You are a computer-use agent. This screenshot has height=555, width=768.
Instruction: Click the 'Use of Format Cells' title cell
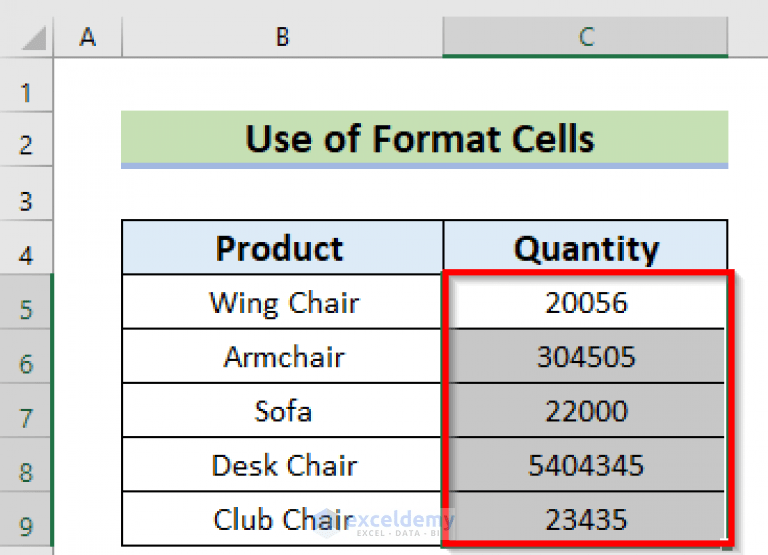click(425, 139)
